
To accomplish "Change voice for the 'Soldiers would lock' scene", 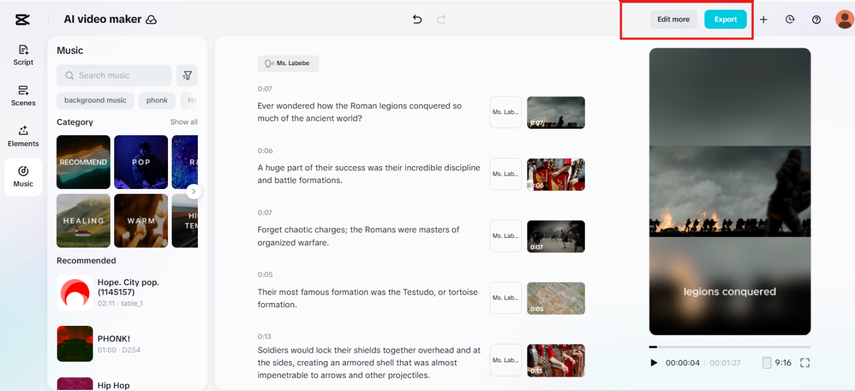I will [505, 360].
